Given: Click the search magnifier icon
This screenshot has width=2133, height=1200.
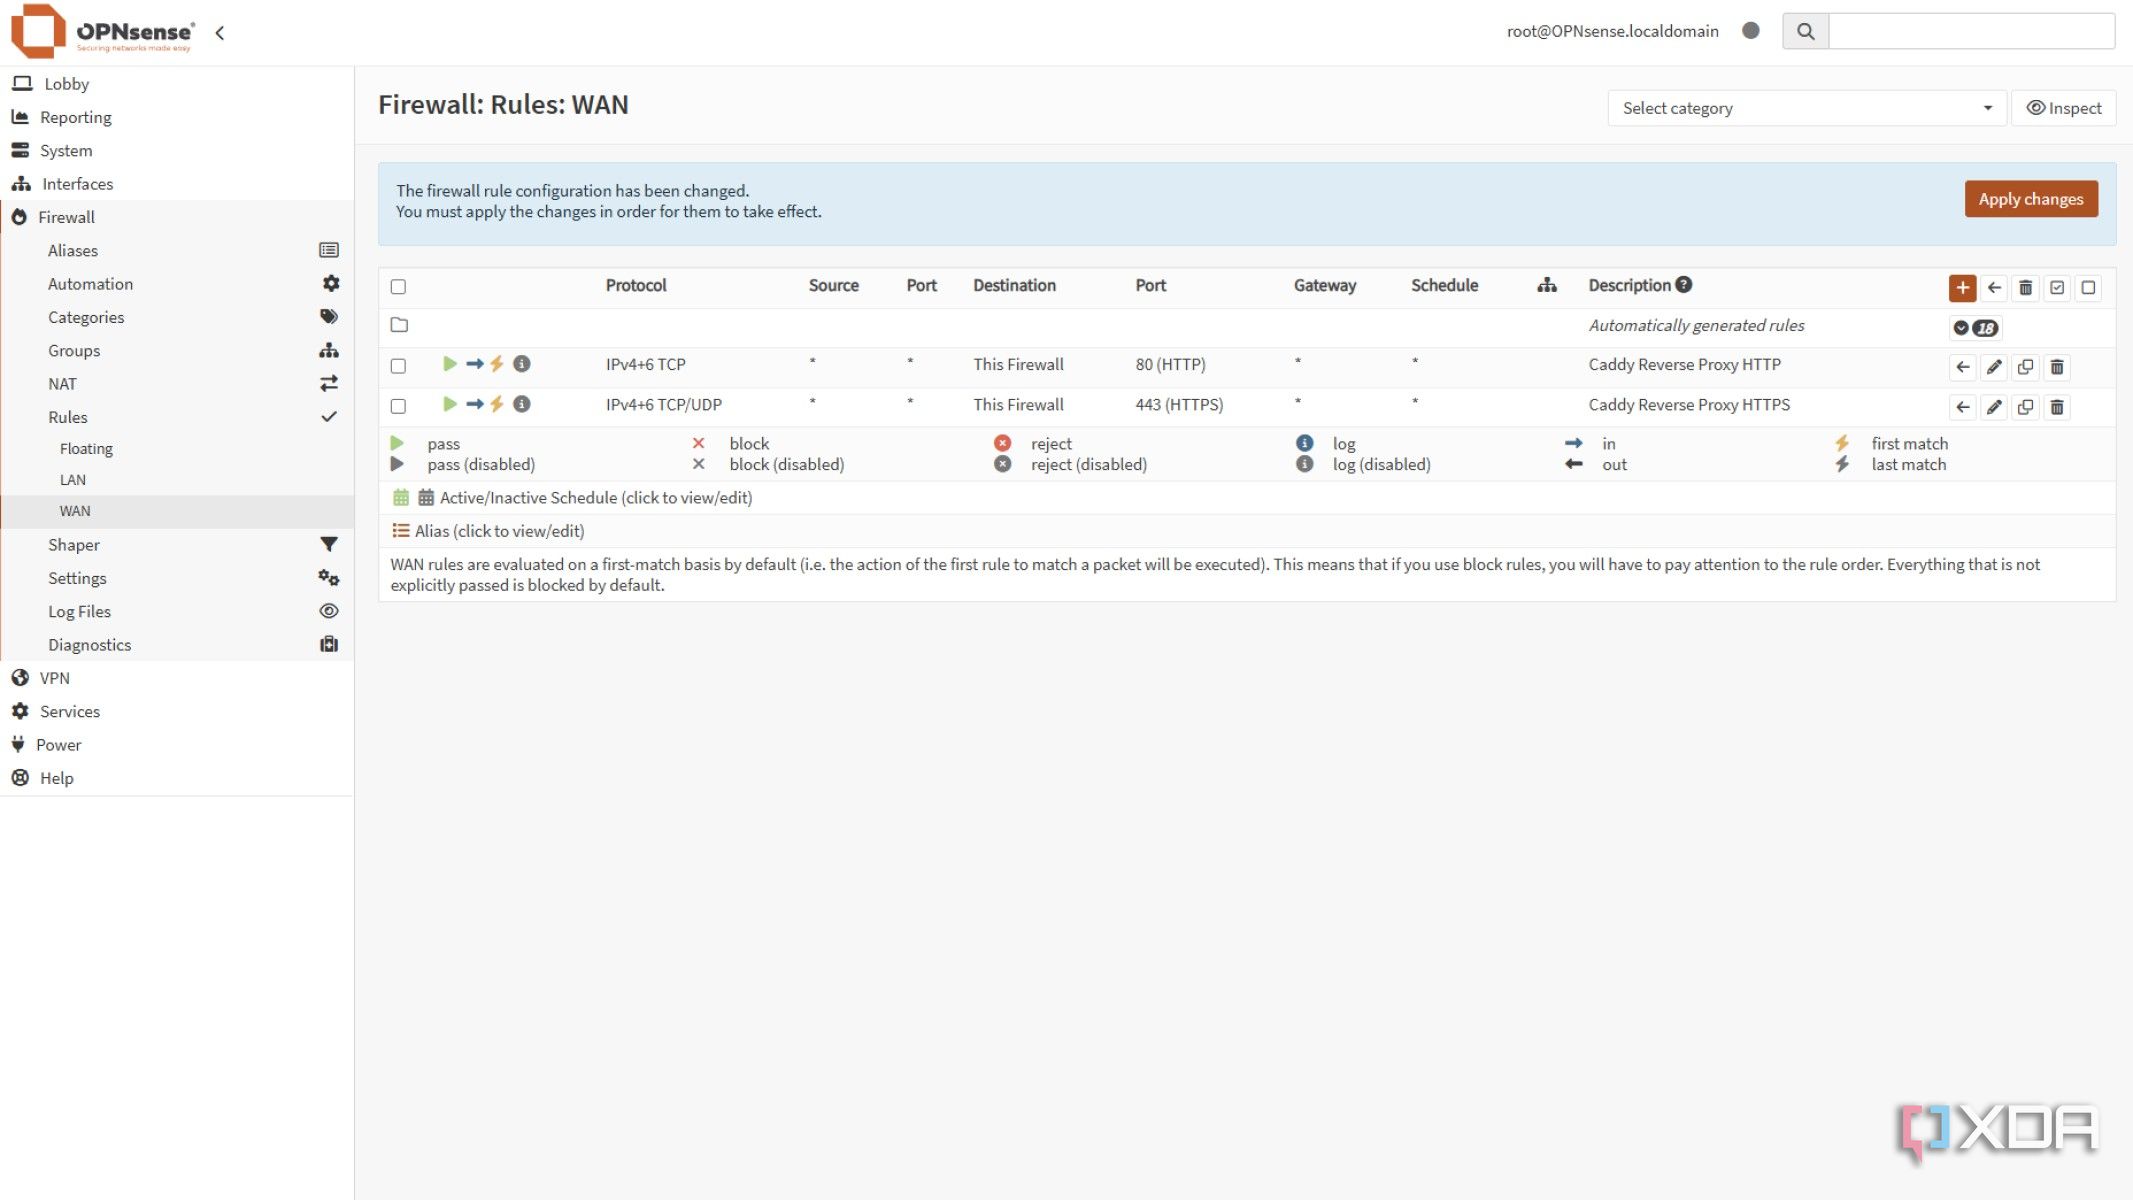Looking at the screenshot, I should pos(1805,31).
